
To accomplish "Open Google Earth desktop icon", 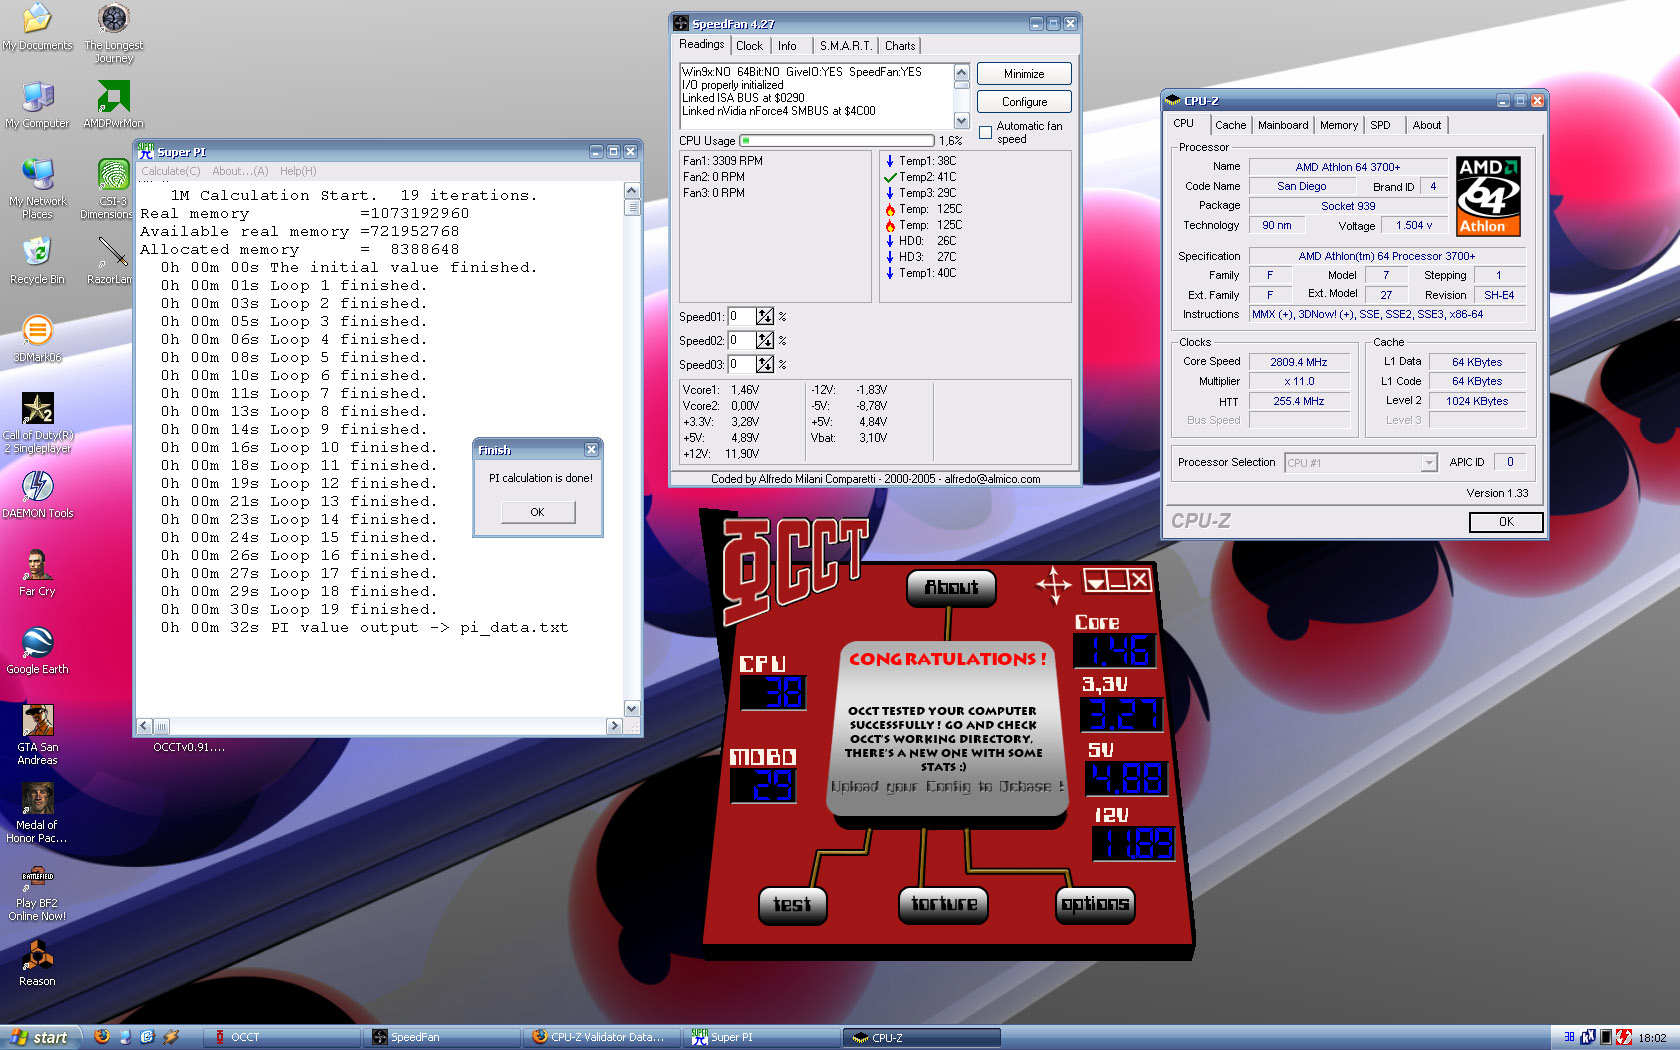I will point(37,651).
